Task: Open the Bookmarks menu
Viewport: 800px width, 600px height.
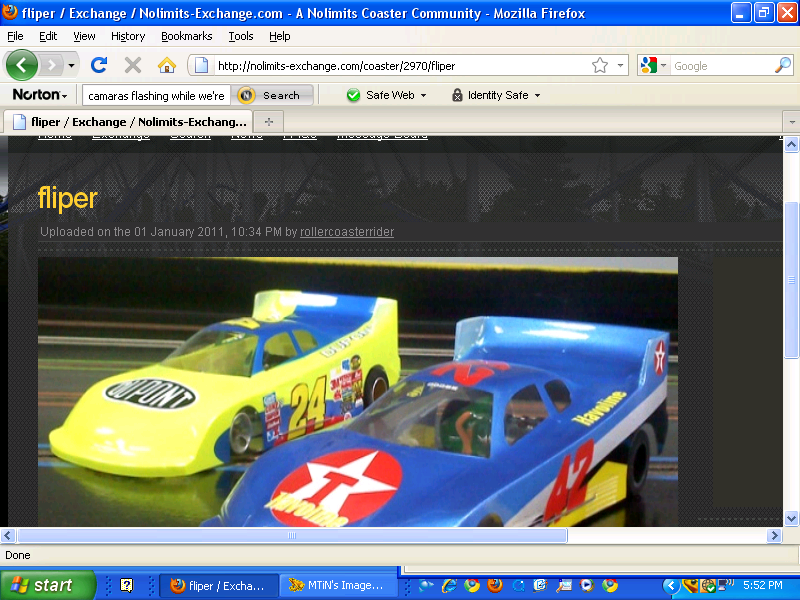Action: (187, 36)
